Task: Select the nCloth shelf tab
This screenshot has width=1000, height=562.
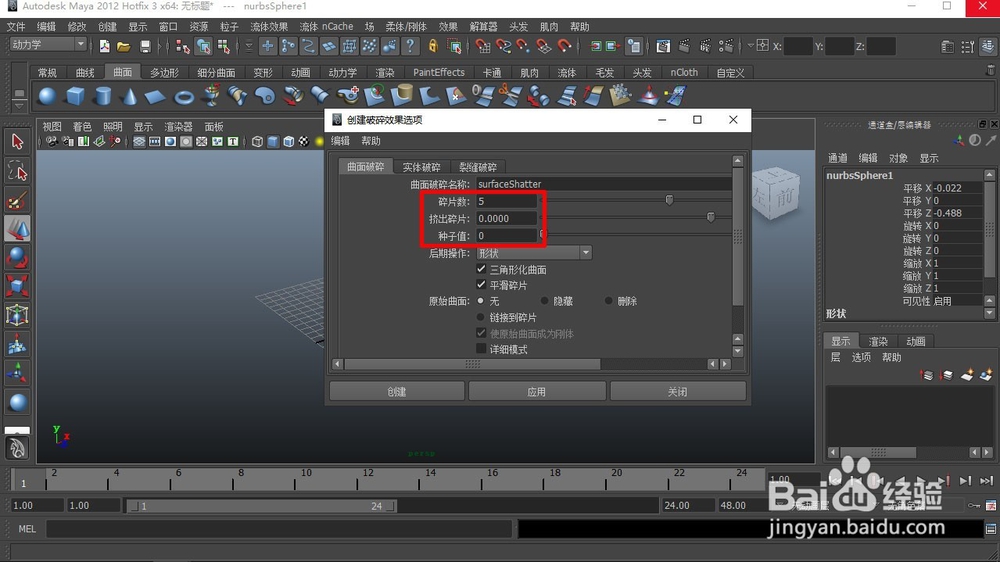Action: tap(684, 73)
